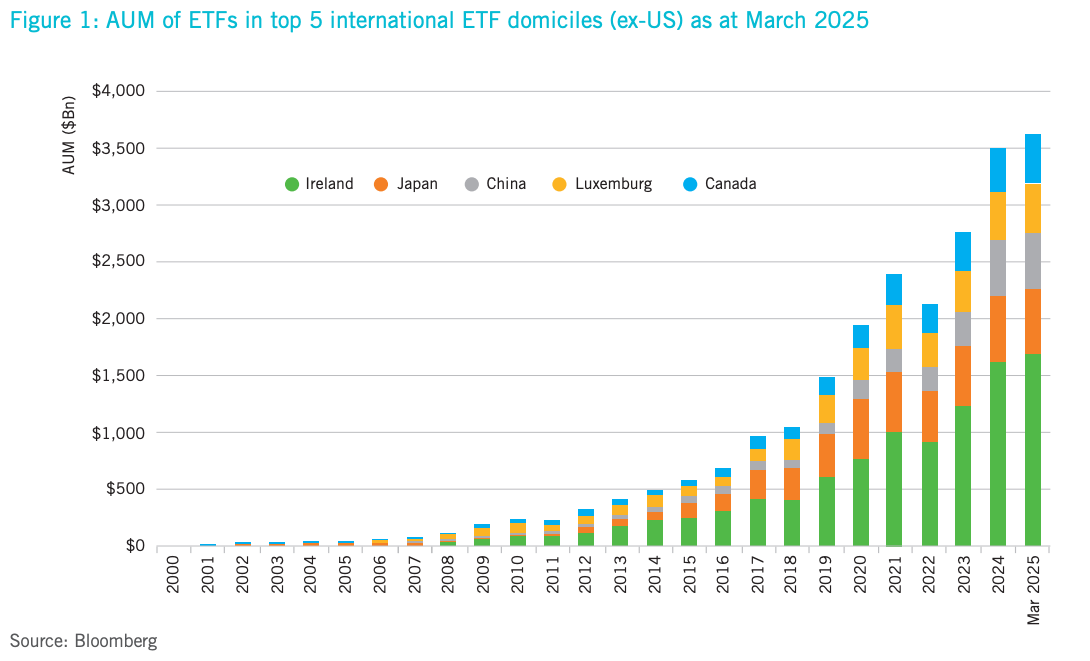
Task: Select the Ireland legend label
Action: pyautogui.click(x=330, y=184)
